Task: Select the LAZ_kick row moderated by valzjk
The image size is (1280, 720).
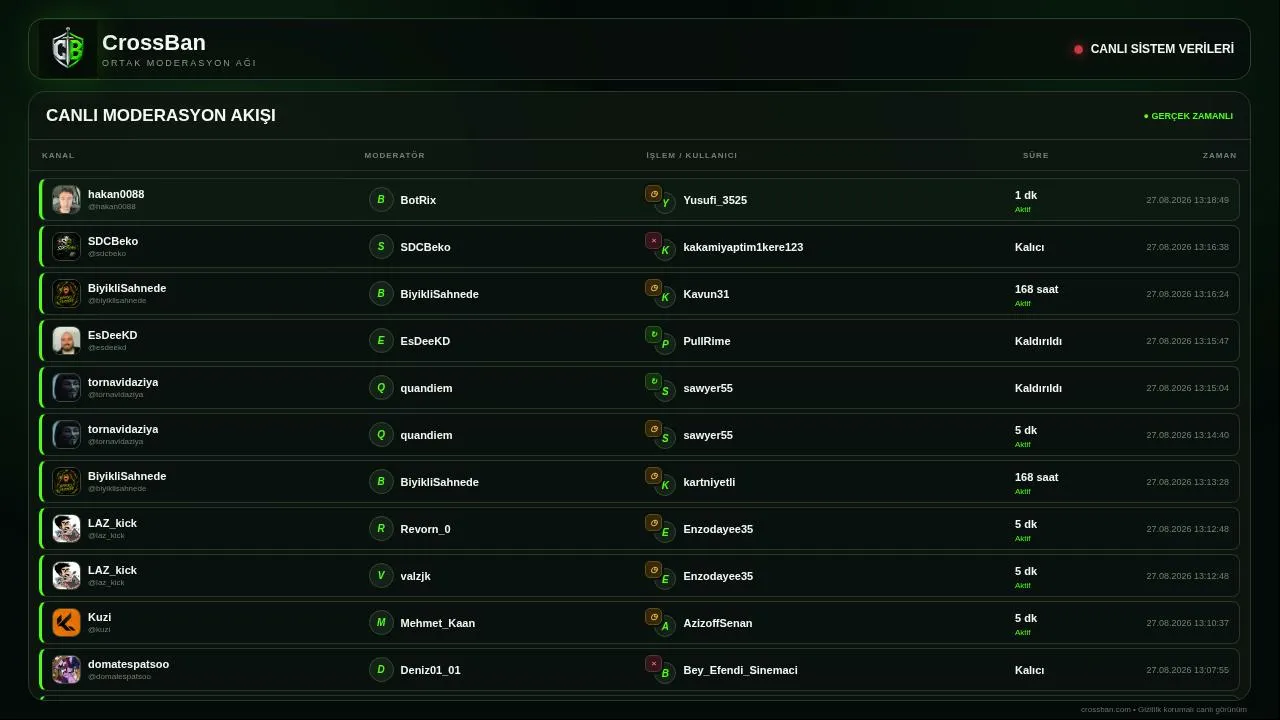Action: click(x=639, y=575)
